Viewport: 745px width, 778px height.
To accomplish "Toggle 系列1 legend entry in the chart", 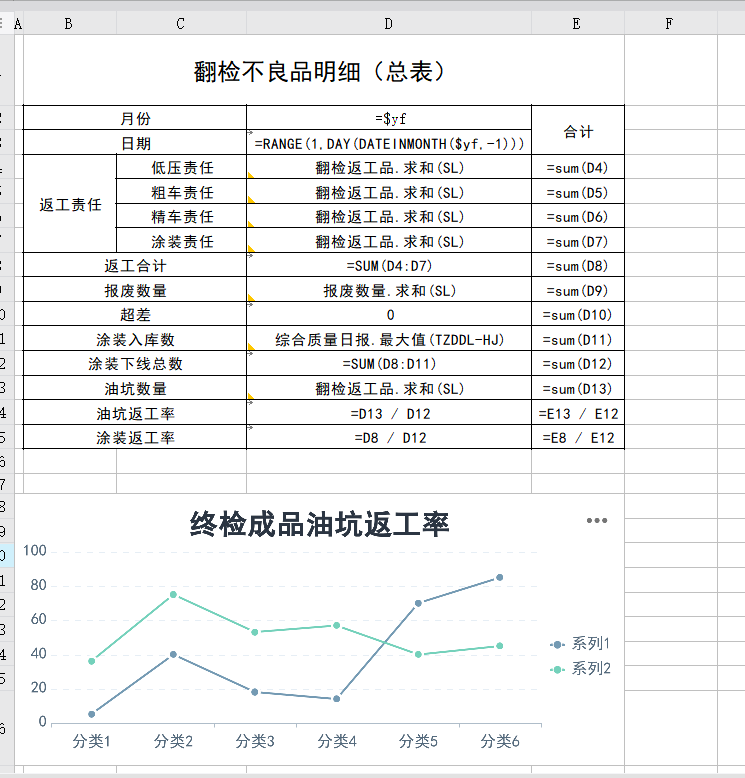I will [580, 644].
